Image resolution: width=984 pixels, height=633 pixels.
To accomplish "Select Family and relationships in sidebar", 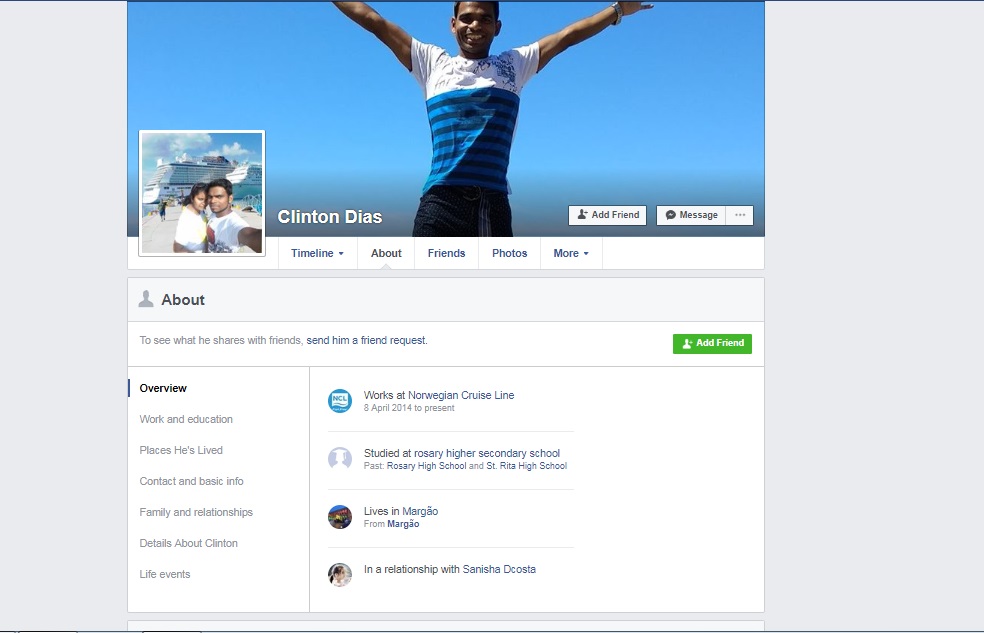I will pyautogui.click(x=196, y=512).
